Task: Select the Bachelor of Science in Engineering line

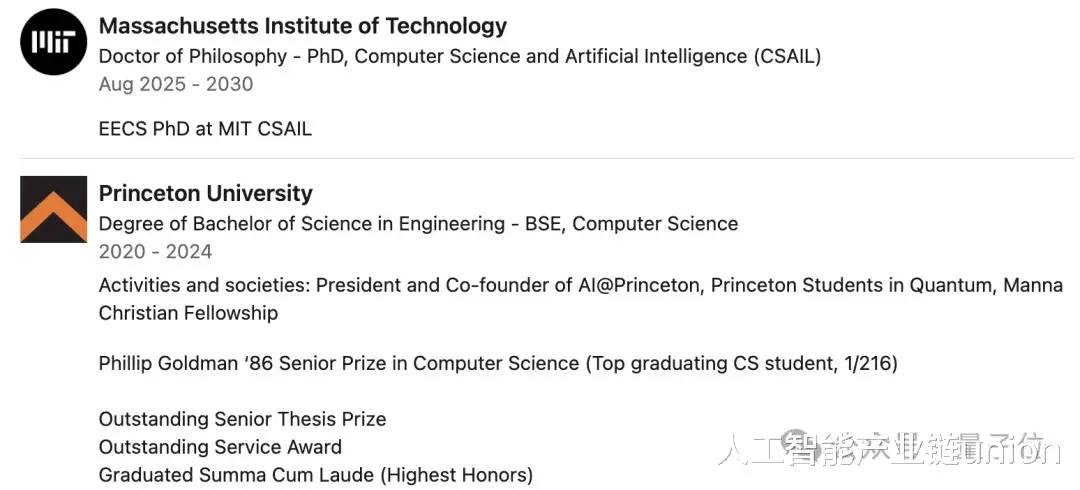Action: (418, 223)
